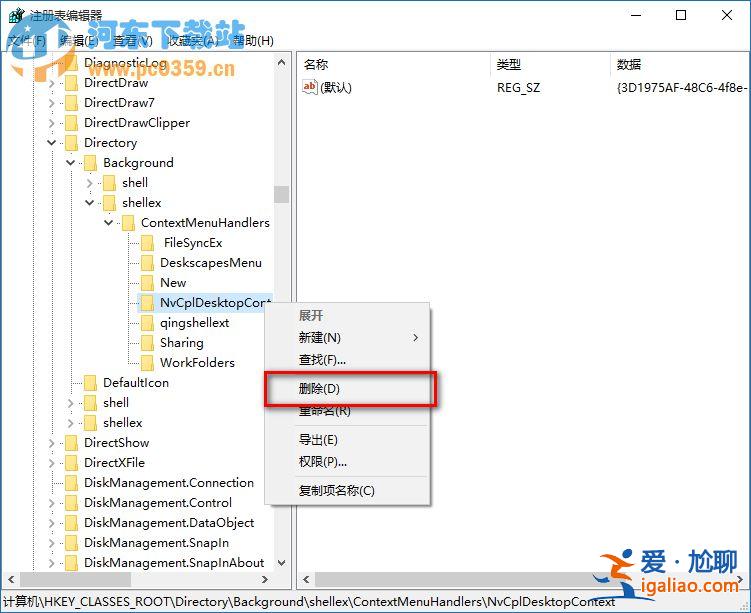Viewport: 751px width, 613px height.
Task: Select the DiagnosticLog key
Action: tap(125, 63)
